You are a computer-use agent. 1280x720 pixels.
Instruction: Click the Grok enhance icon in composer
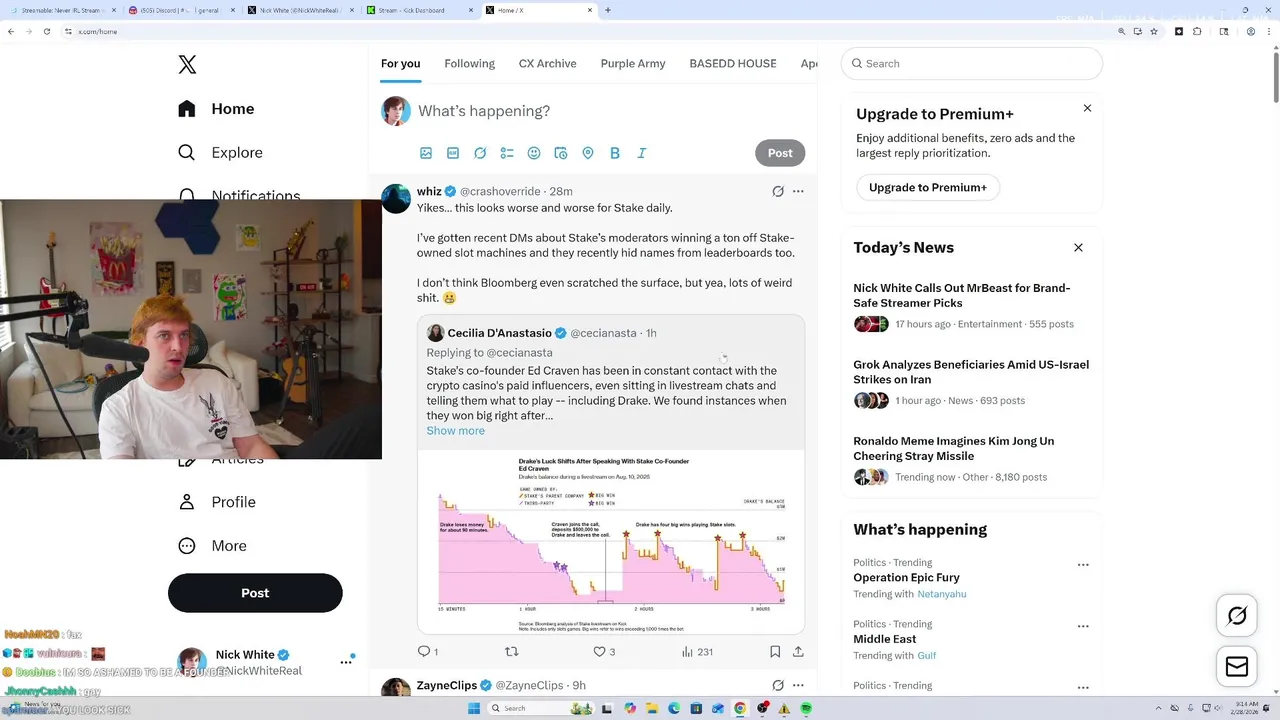pyautogui.click(x=480, y=153)
